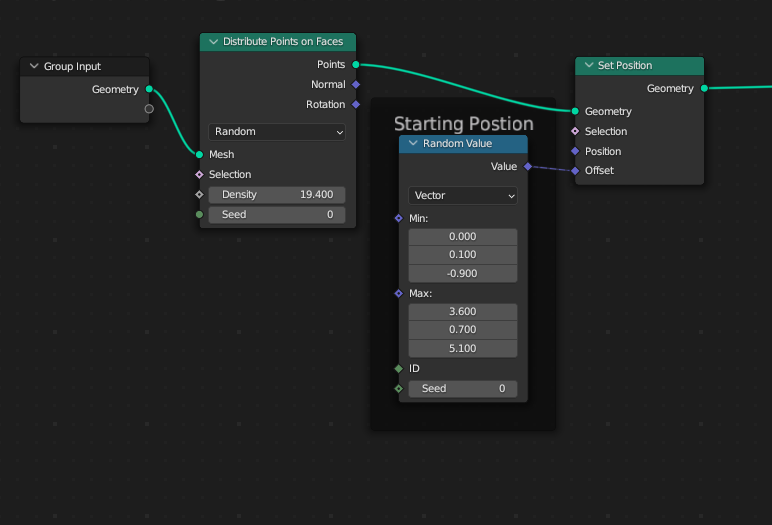Open the Random distribution method dropdown
Viewport: 772px width, 525px height.
tap(277, 131)
